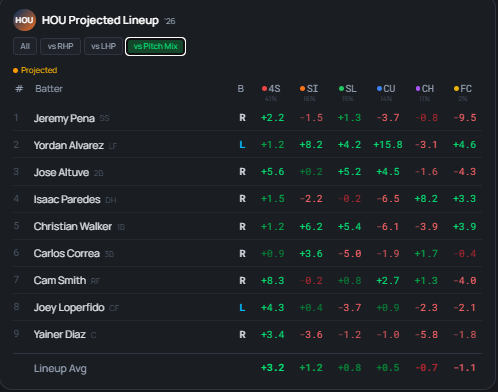Image resolution: width=498 pixels, height=392 pixels.
Task: Click Isaac Paredes CU value -6.5
Action: click(x=388, y=199)
